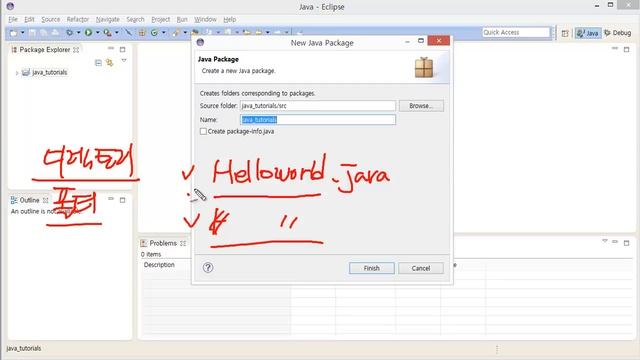Click the "0 items" text in Problems
640x360 pixels.
tap(151, 254)
